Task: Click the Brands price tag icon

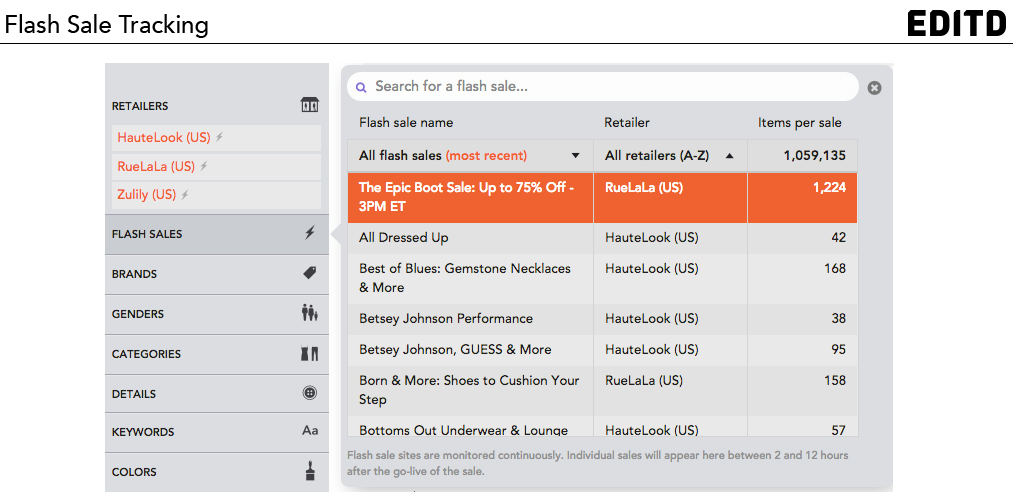Action: pyautogui.click(x=310, y=273)
